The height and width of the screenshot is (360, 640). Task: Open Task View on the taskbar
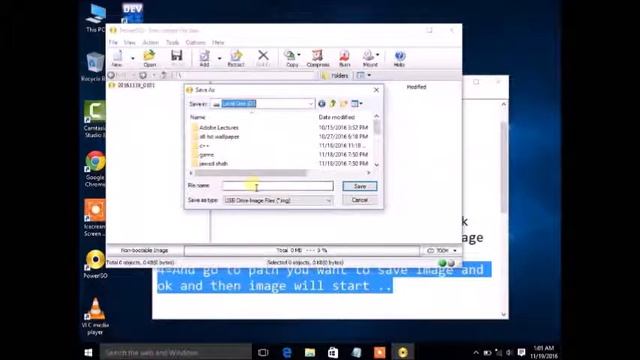(263, 352)
